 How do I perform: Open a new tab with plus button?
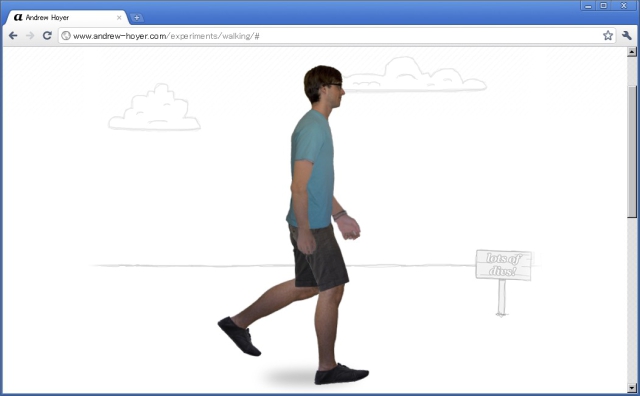[x=136, y=18]
